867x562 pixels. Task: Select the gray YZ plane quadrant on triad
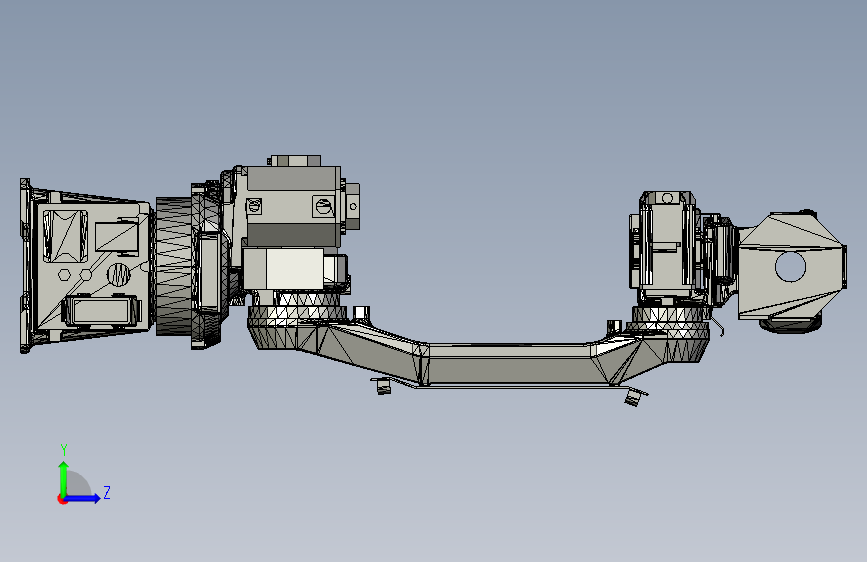point(78,484)
